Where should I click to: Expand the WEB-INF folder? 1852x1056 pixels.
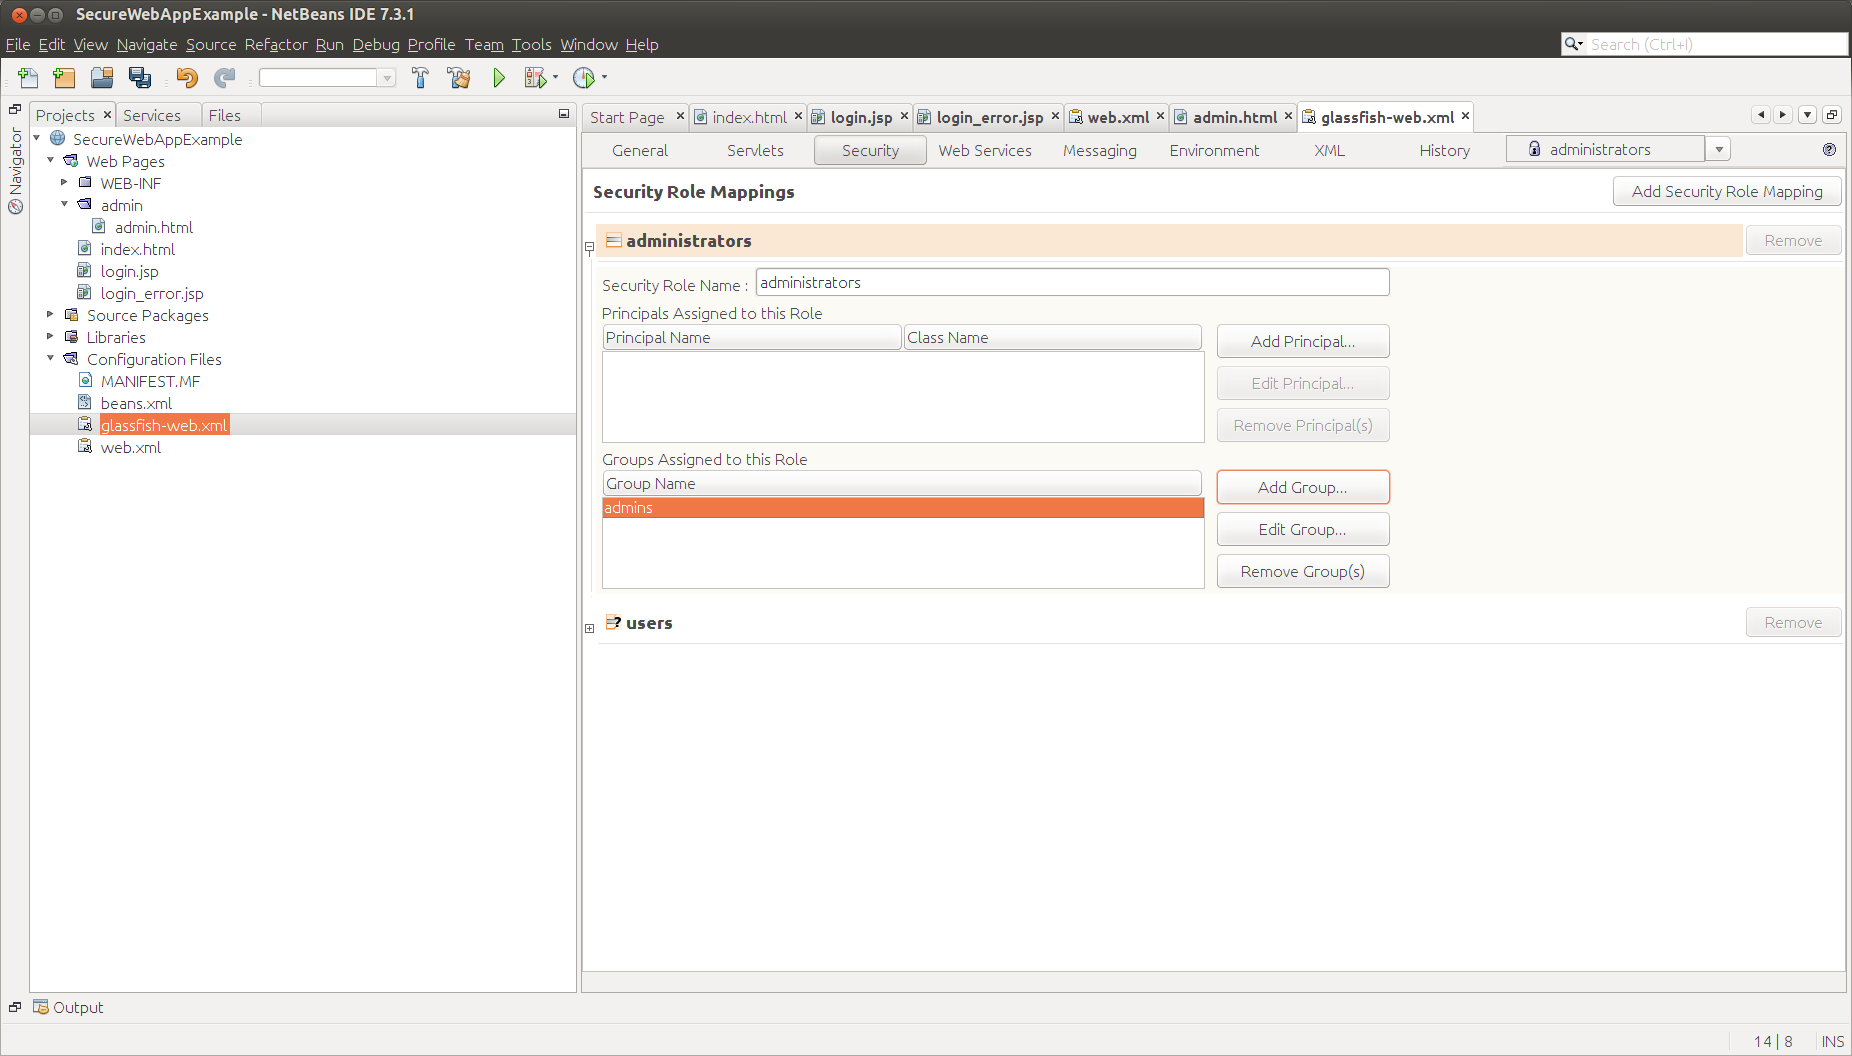click(65, 182)
